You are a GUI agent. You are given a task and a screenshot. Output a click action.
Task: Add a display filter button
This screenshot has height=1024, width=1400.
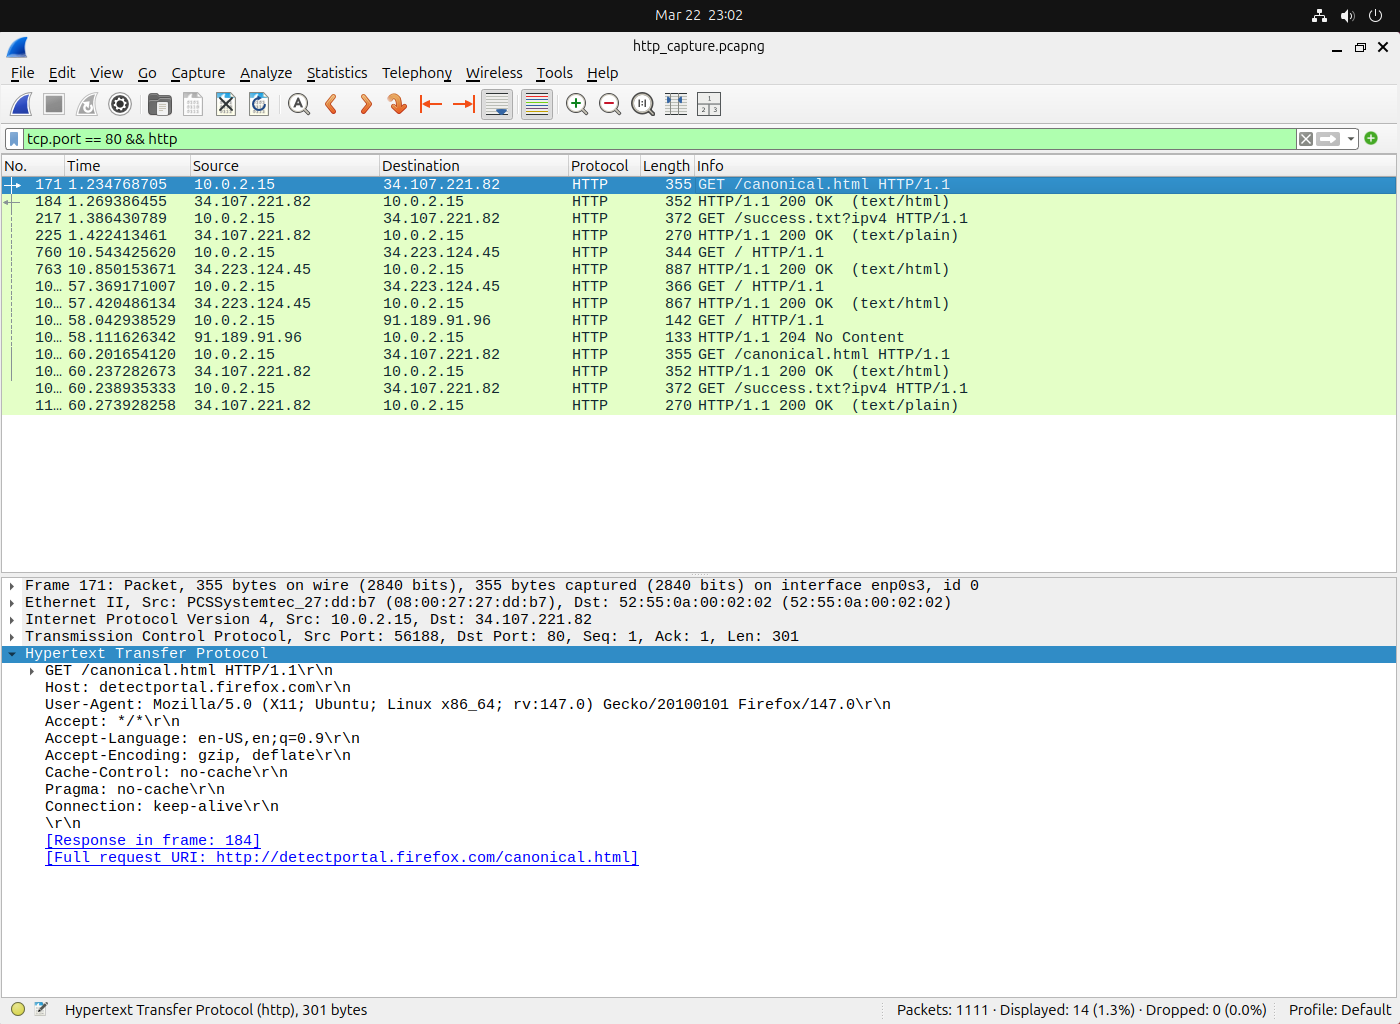click(1371, 138)
